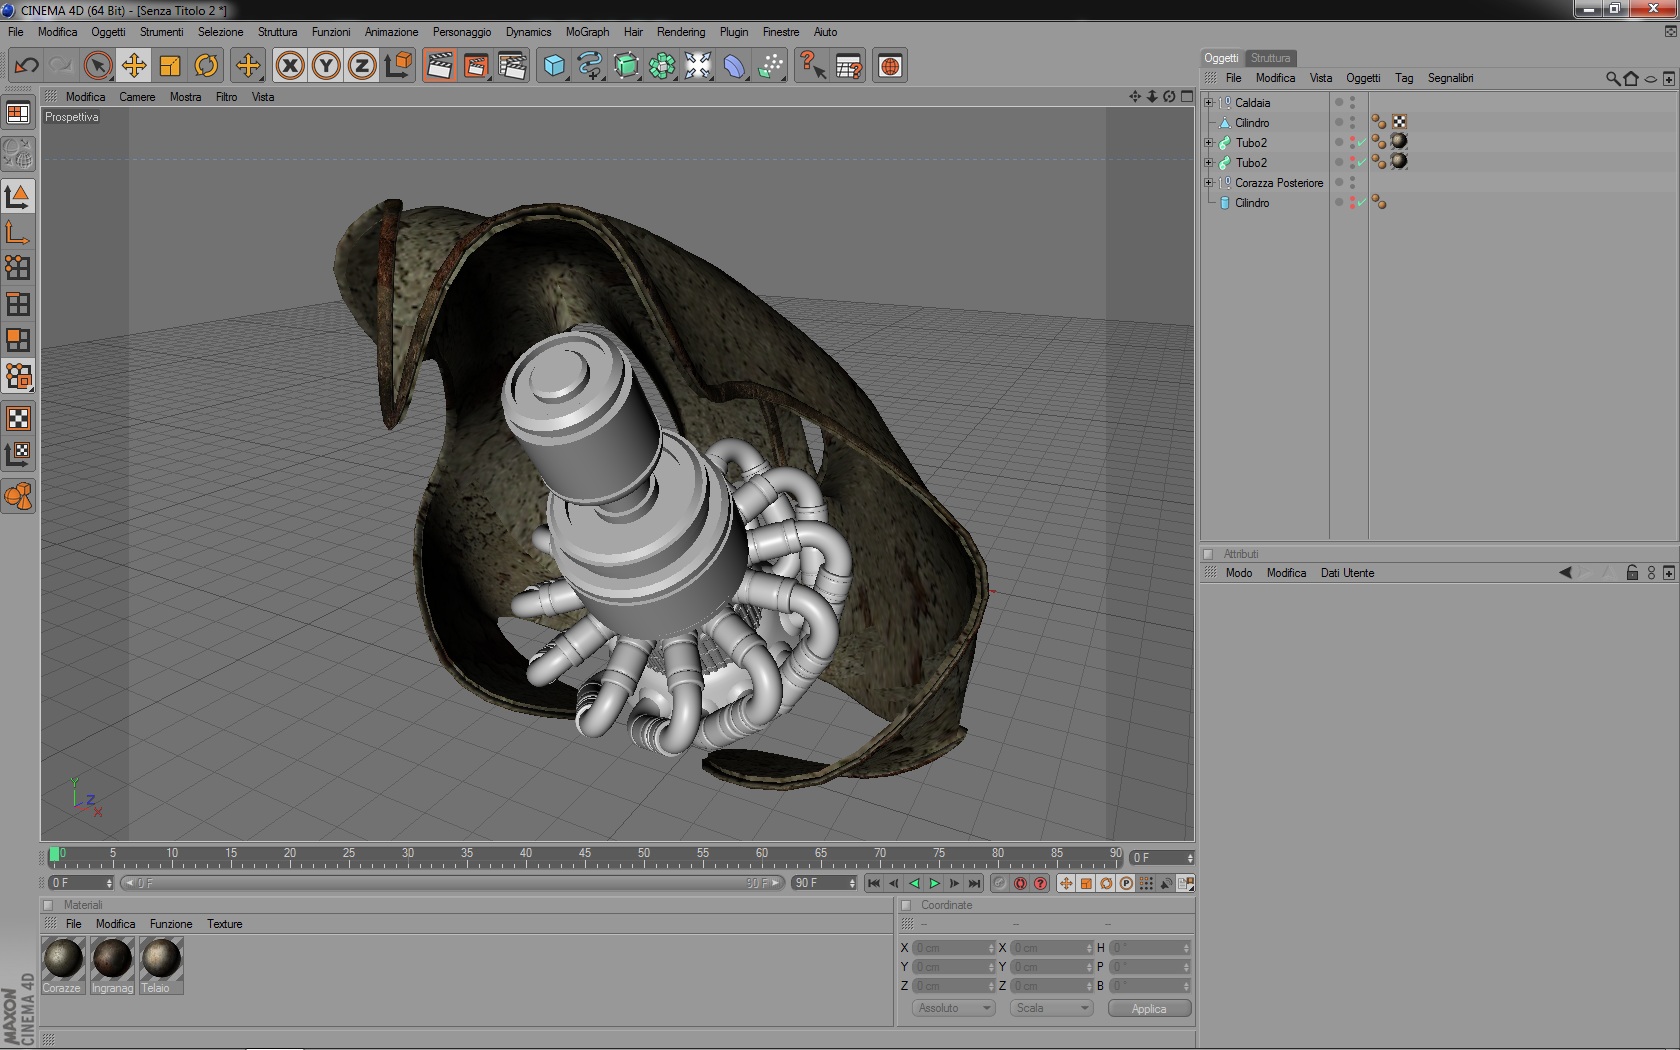Click the Undo arrow icon
The width and height of the screenshot is (1680, 1050).
(x=26, y=66)
